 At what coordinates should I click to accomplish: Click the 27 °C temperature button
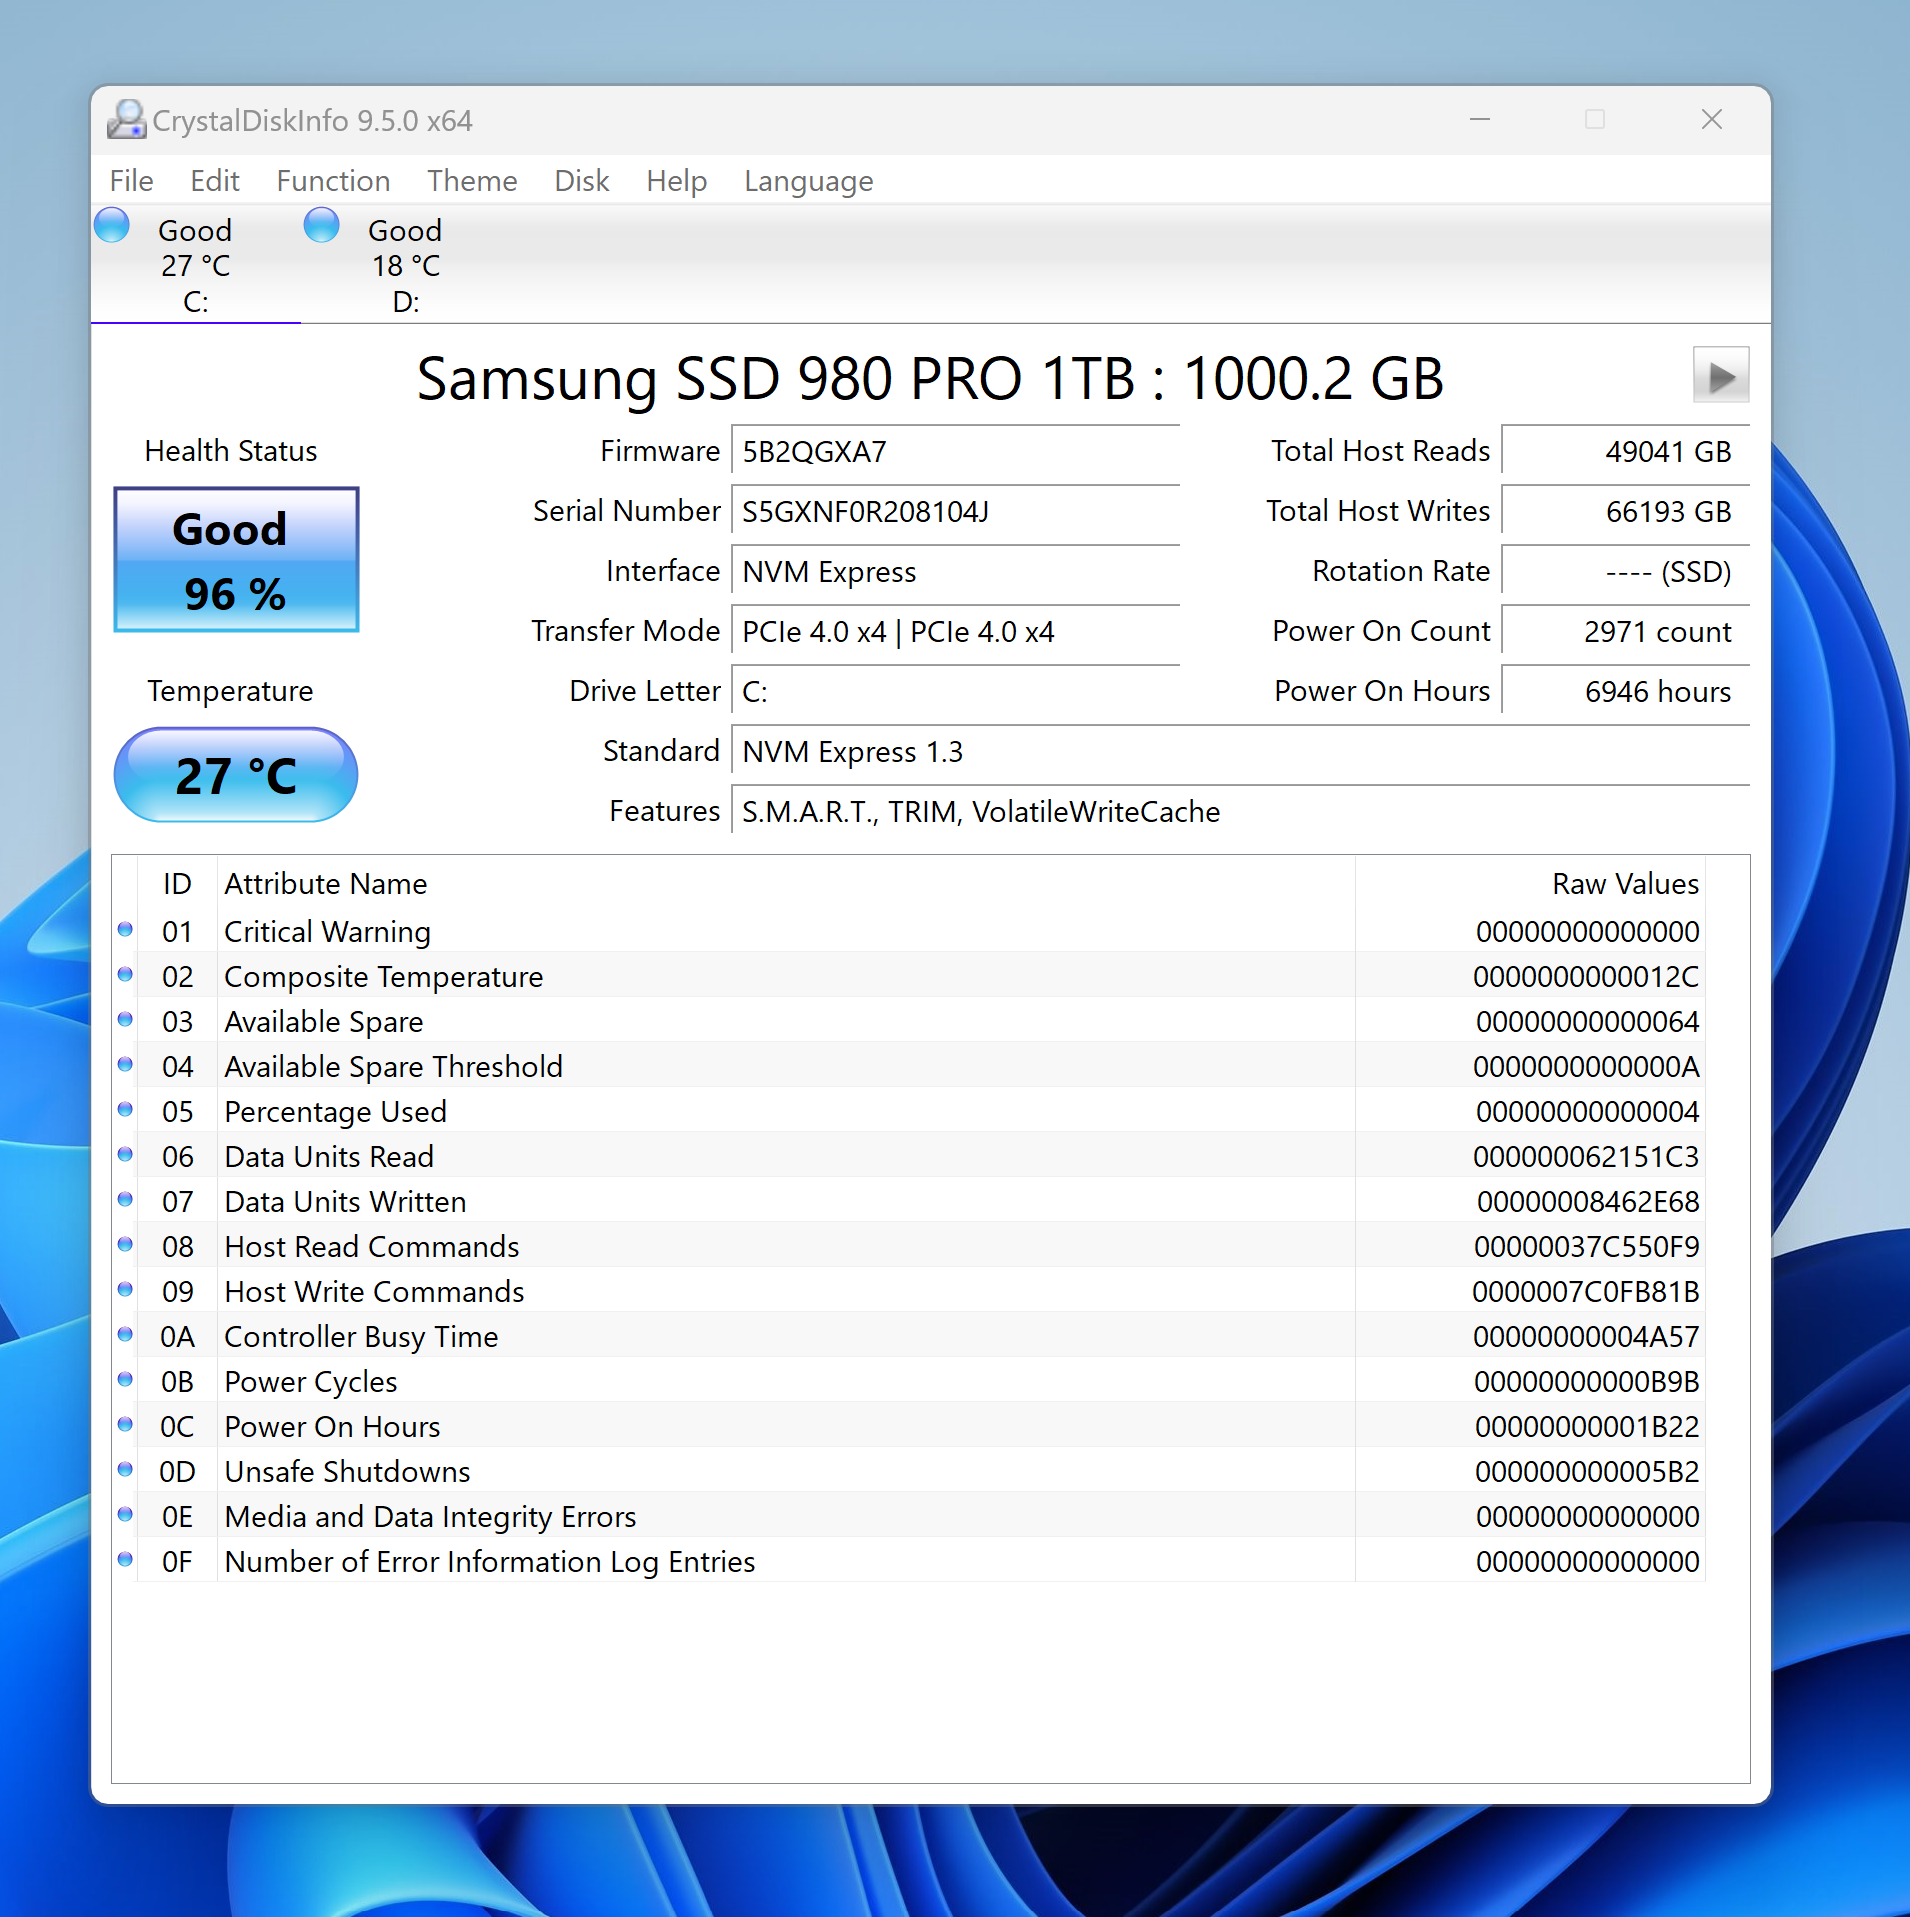coord(236,775)
